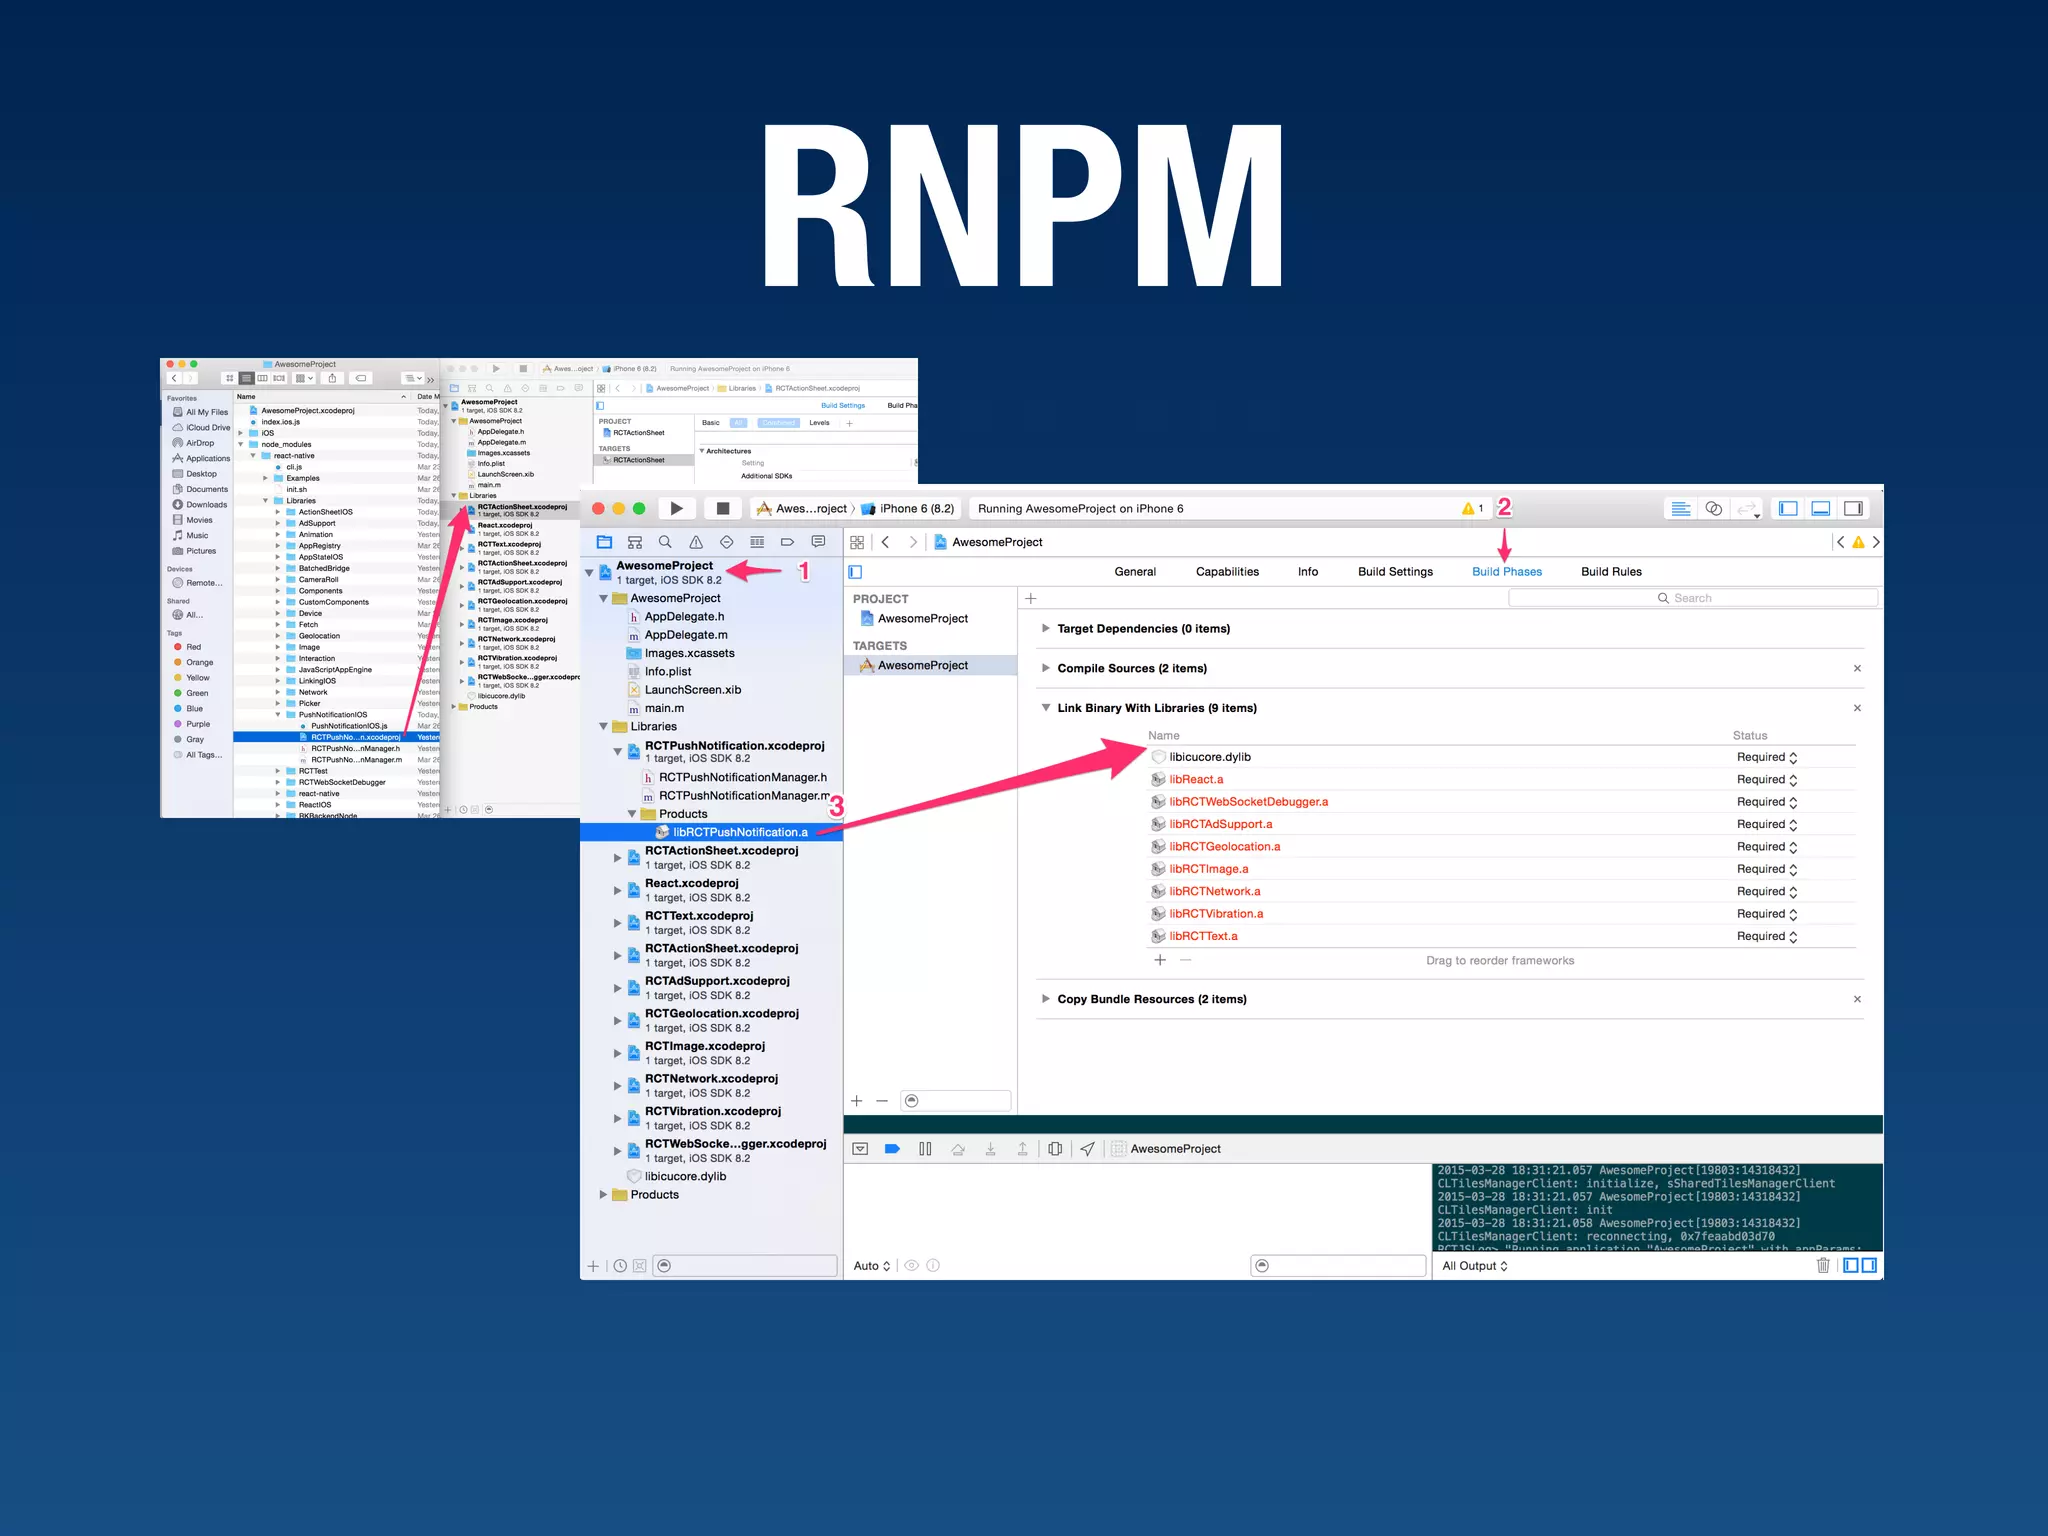Select the Version editor icon
The image size is (2048, 1536).
(1747, 508)
